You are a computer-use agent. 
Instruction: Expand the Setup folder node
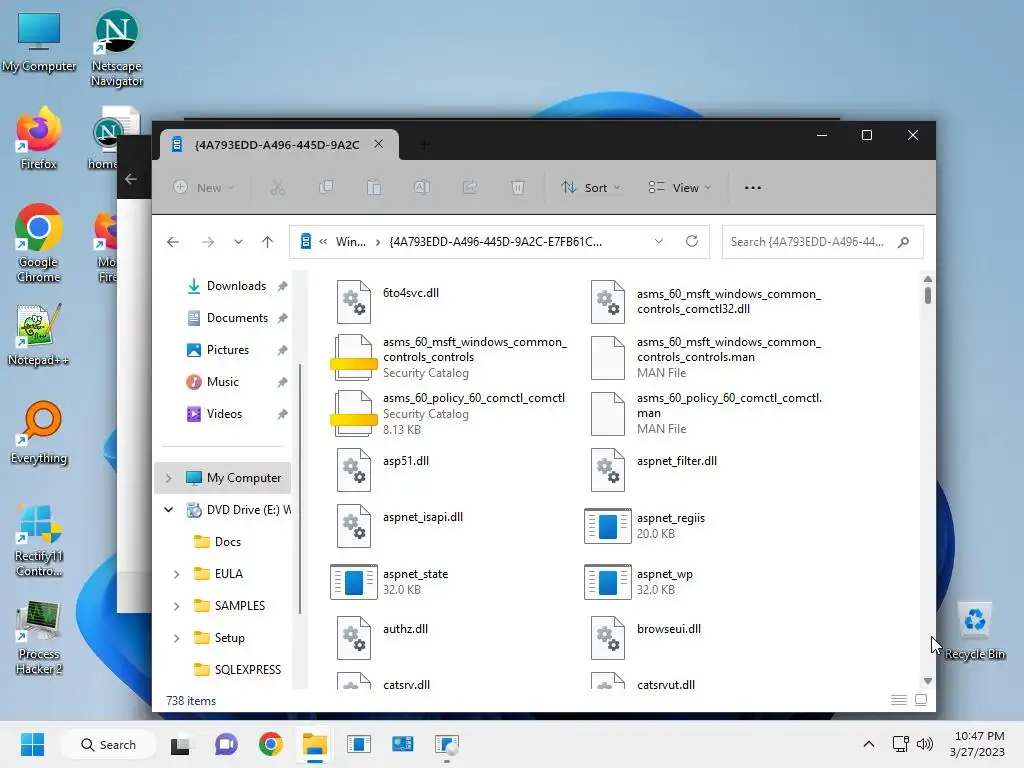(x=176, y=638)
